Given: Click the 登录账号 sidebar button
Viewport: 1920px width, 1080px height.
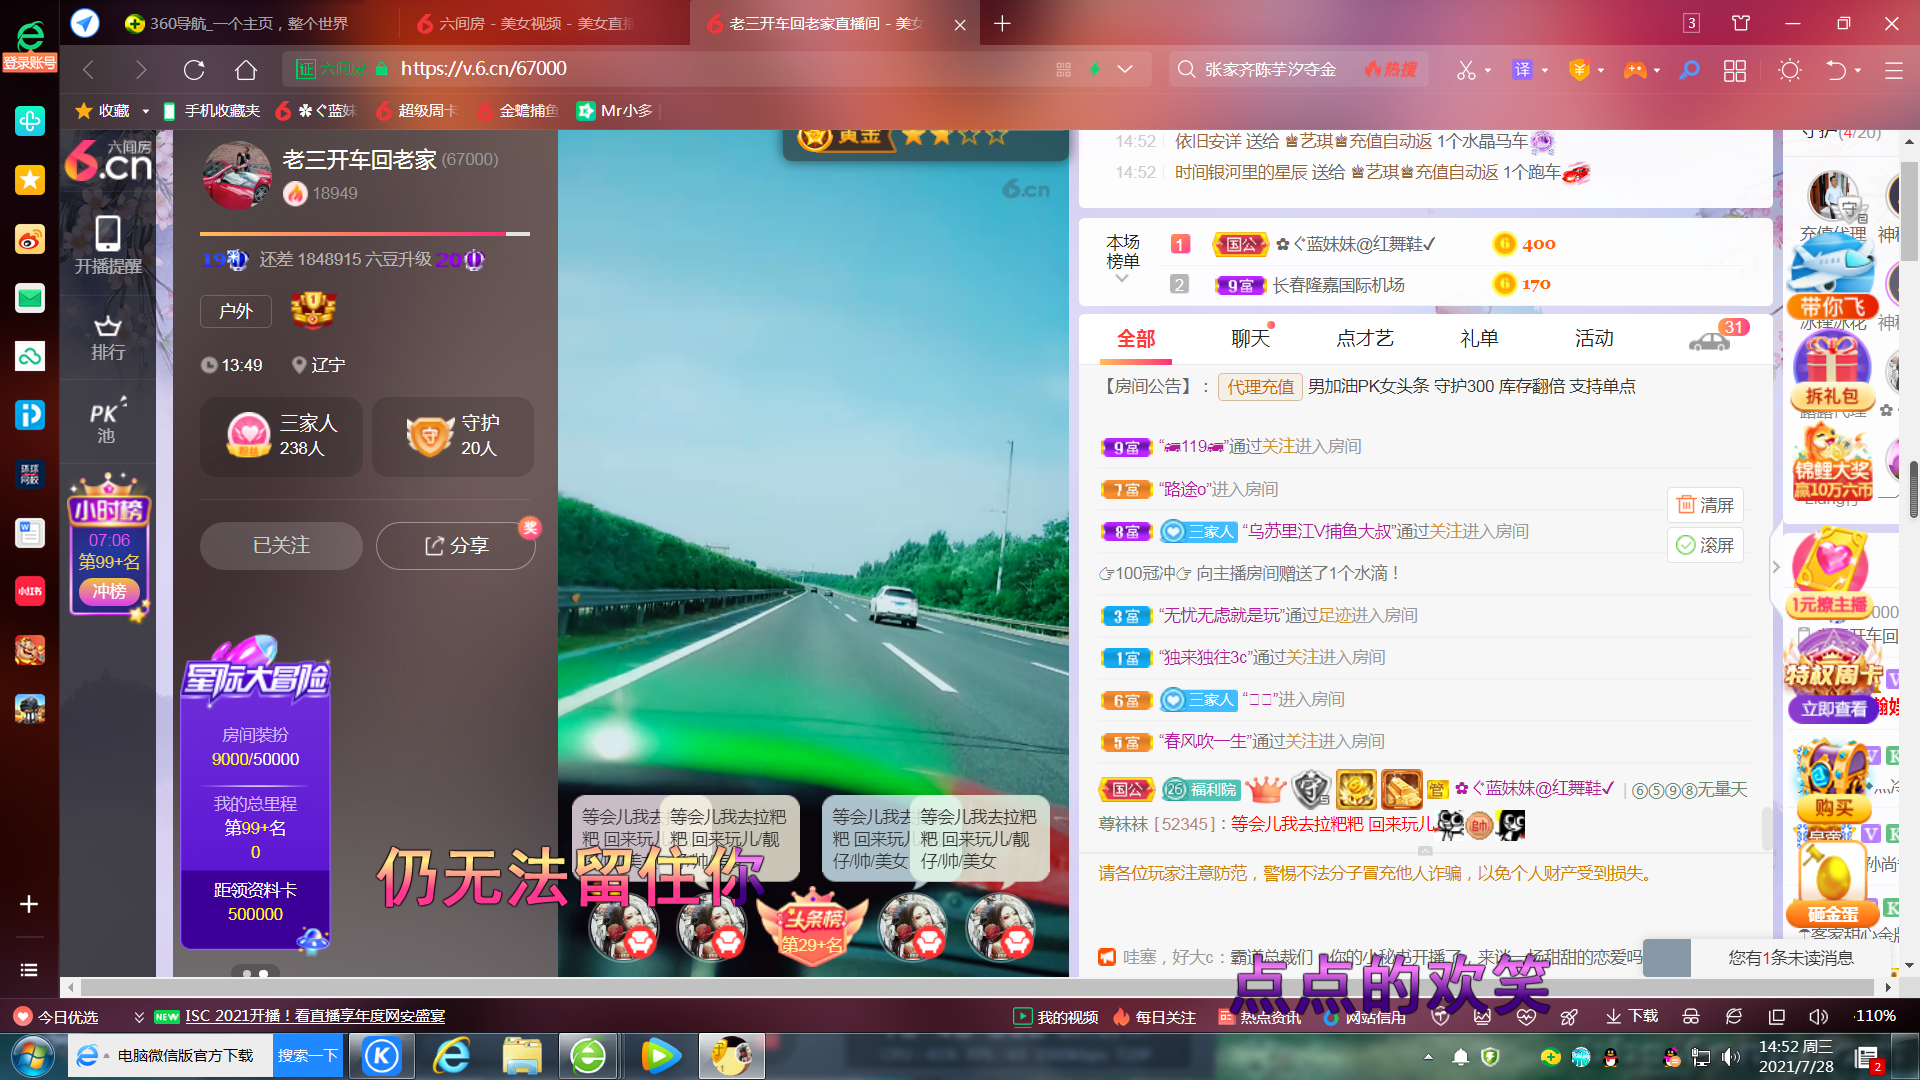Looking at the screenshot, I should (x=30, y=63).
